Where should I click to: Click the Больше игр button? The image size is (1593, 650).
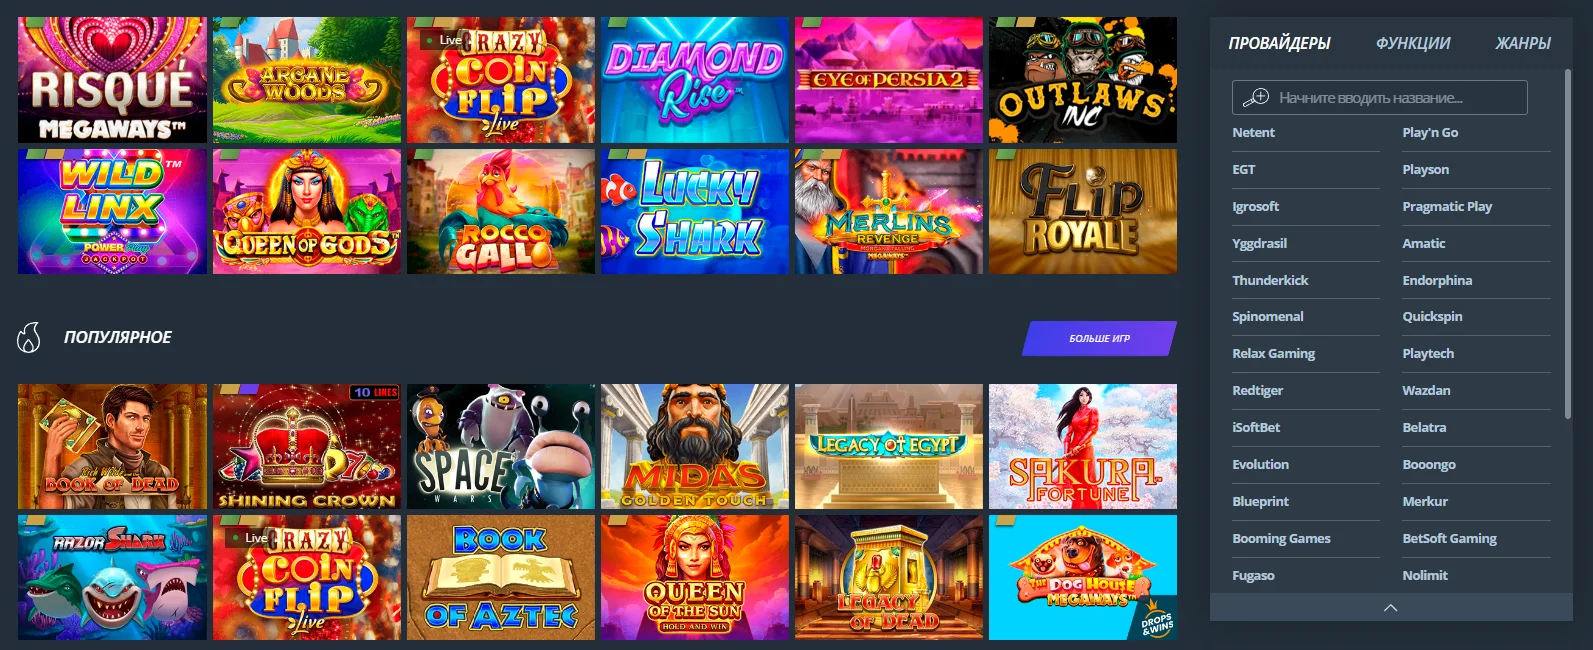(1099, 338)
